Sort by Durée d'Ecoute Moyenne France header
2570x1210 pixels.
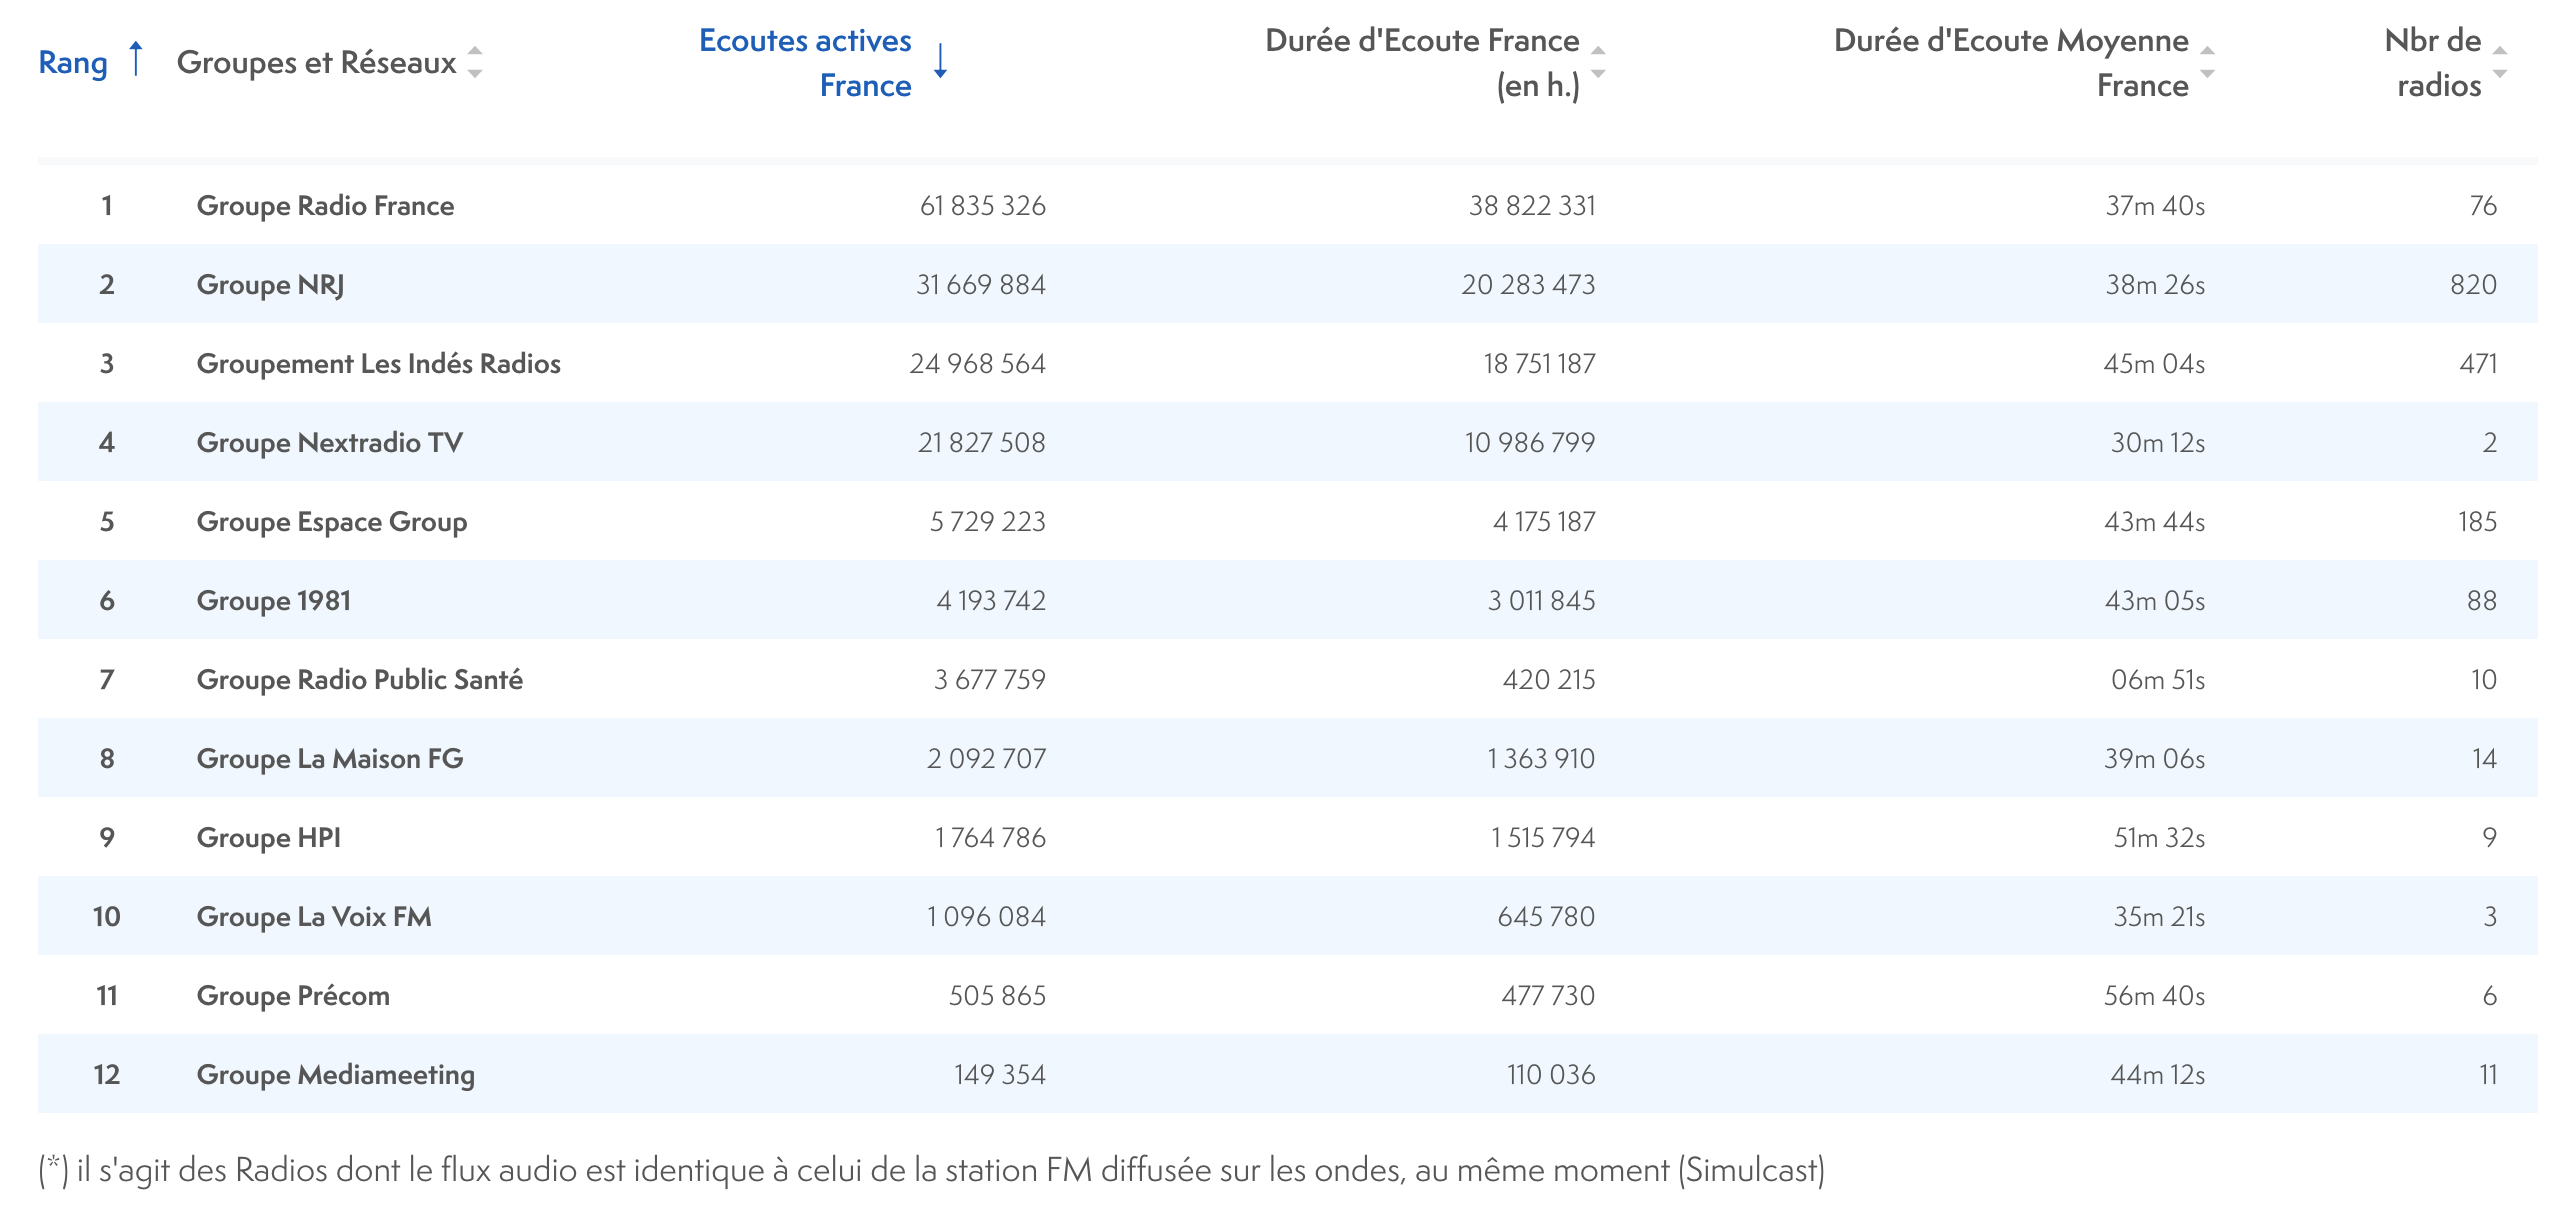[2011, 62]
